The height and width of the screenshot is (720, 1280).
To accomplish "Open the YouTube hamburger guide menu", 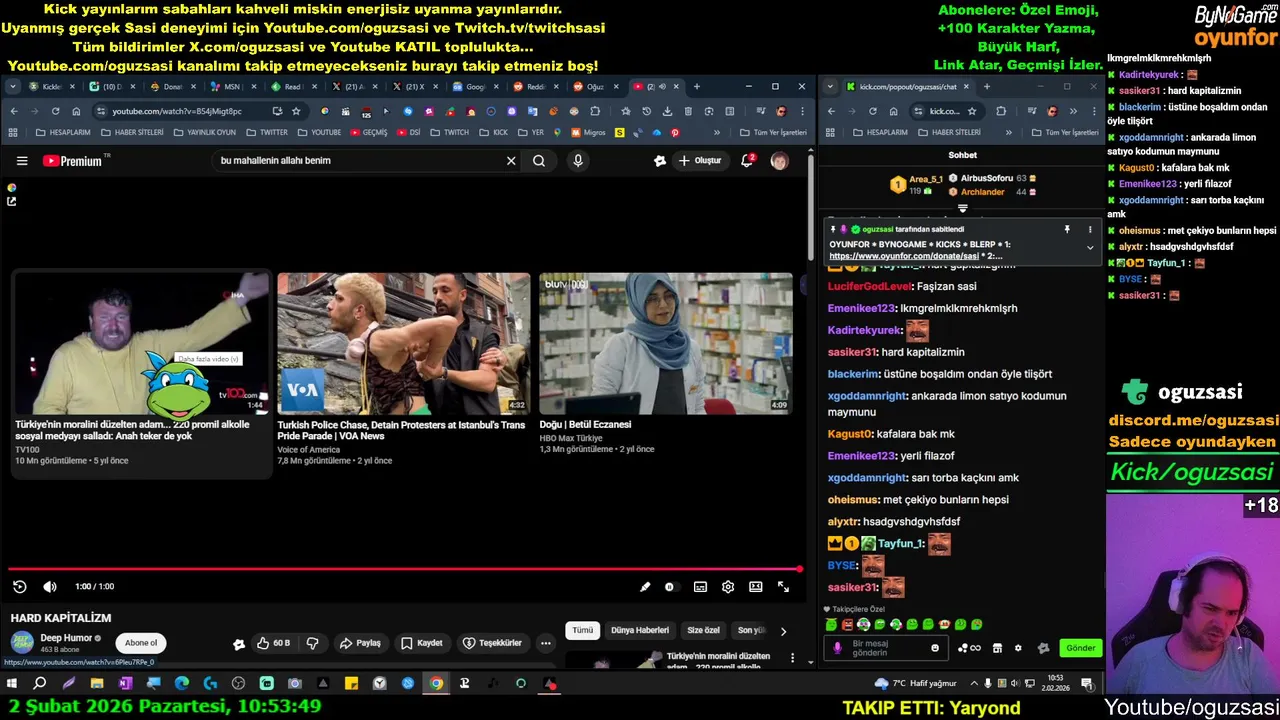I will click(x=22, y=161).
